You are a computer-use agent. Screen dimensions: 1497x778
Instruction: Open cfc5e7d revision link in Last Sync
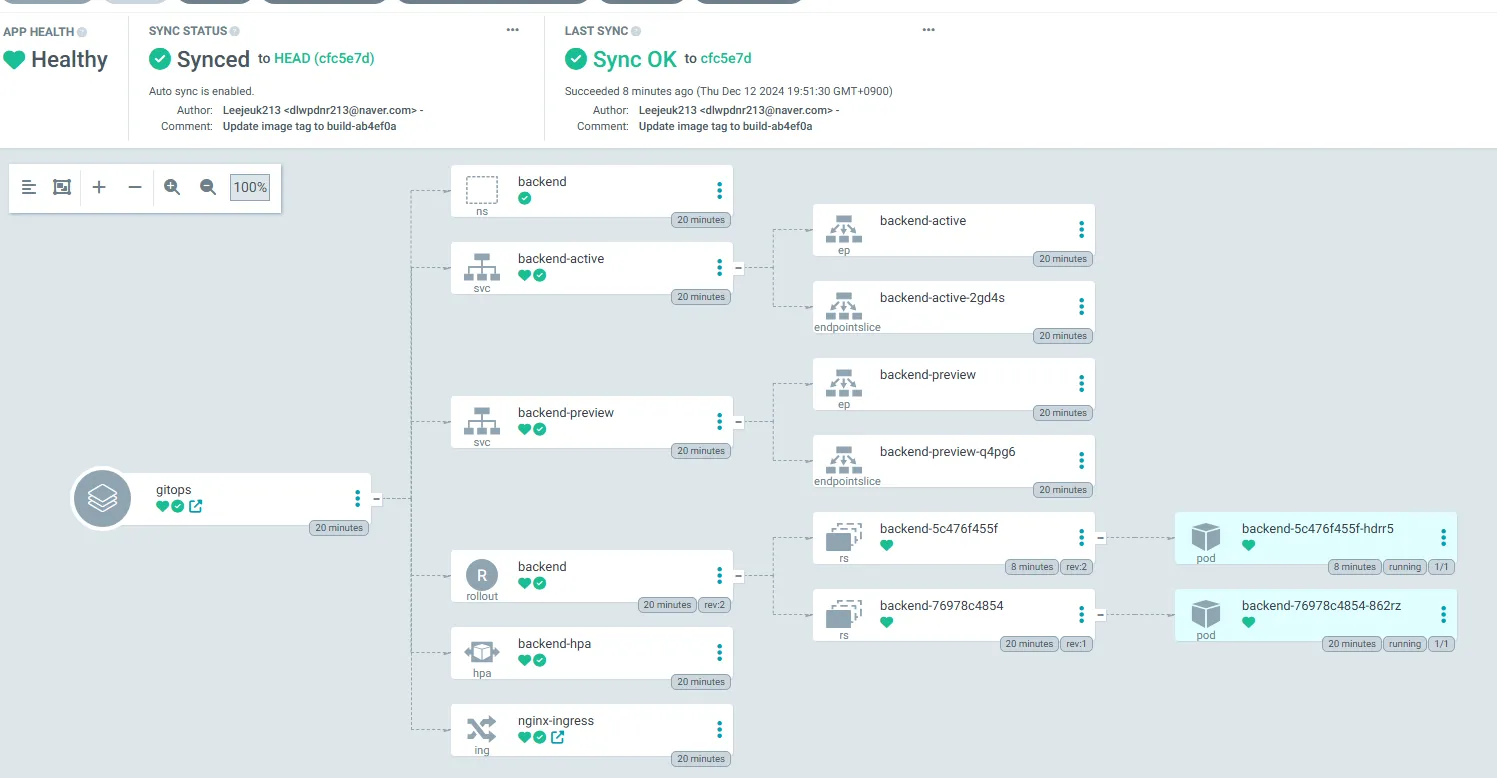click(x=726, y=58)
